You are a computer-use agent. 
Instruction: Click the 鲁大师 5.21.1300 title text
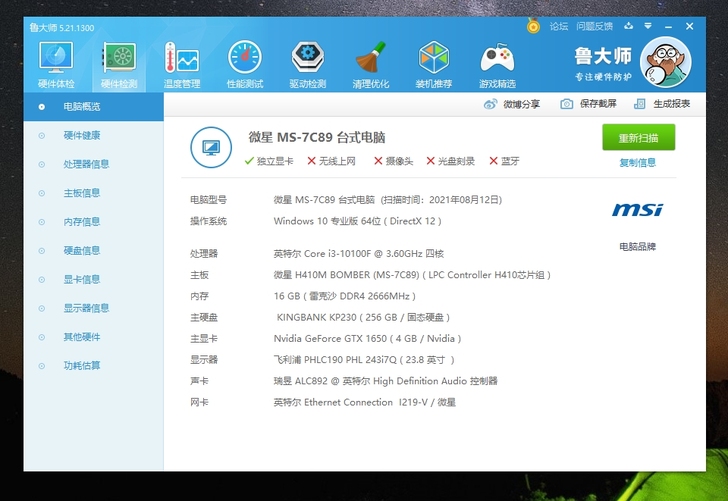coord(62,28)
